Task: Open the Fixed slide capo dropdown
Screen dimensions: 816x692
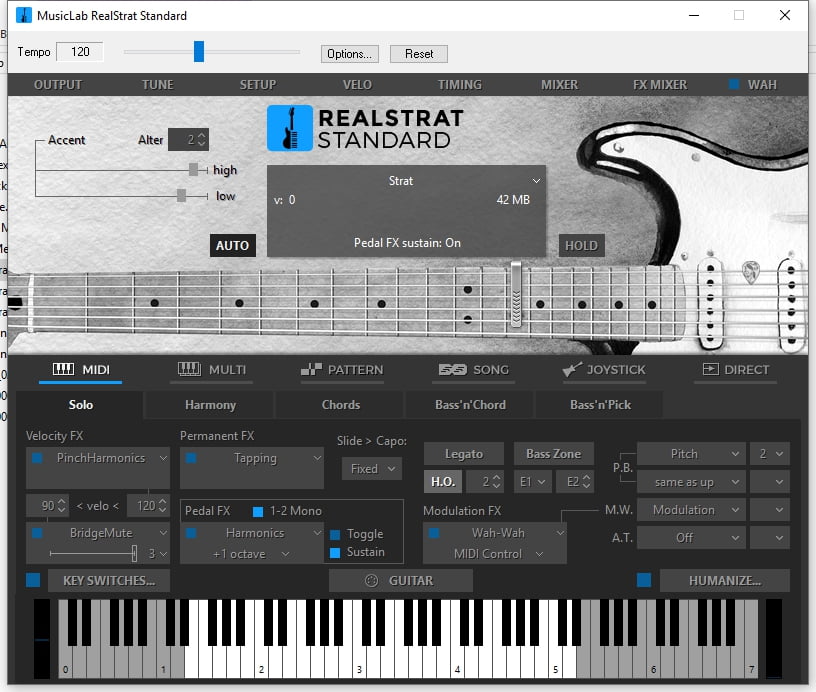Action: click(x=372, y=469)
